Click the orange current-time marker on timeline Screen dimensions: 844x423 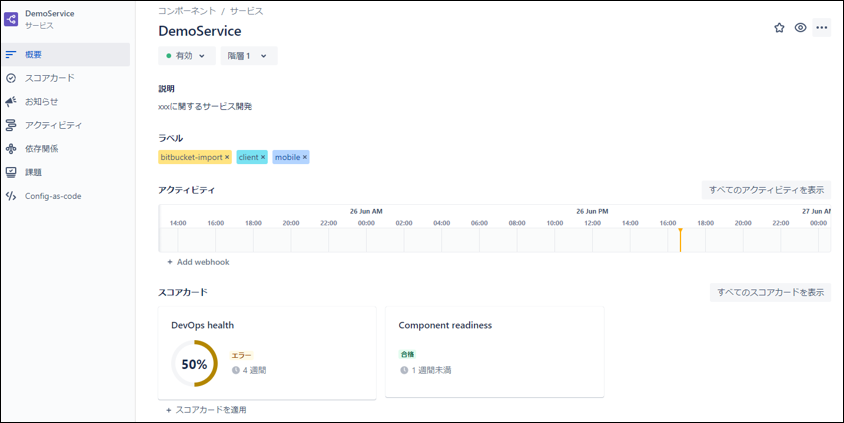680,239
